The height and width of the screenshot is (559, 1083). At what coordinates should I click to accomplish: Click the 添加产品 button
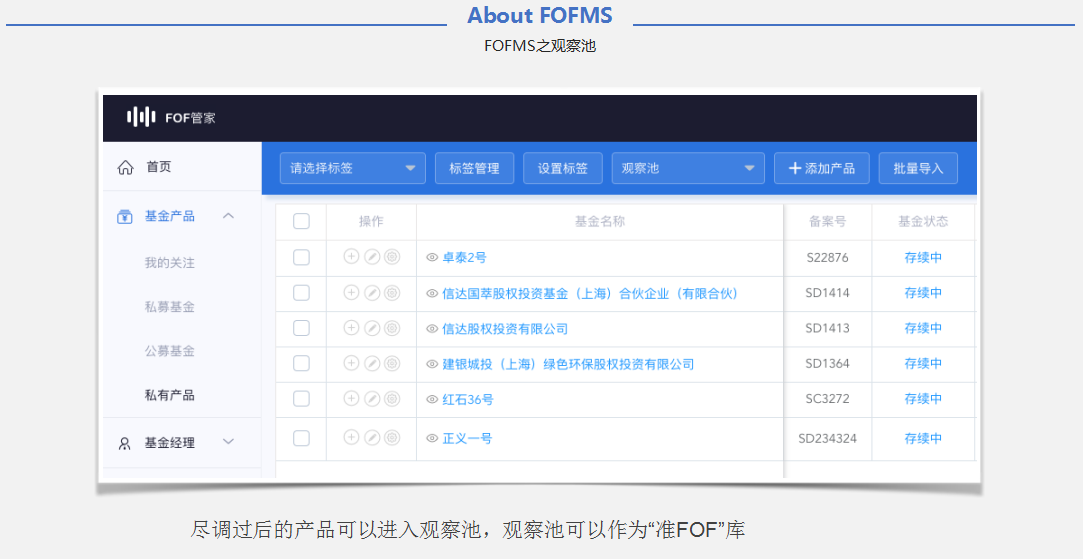821,168
